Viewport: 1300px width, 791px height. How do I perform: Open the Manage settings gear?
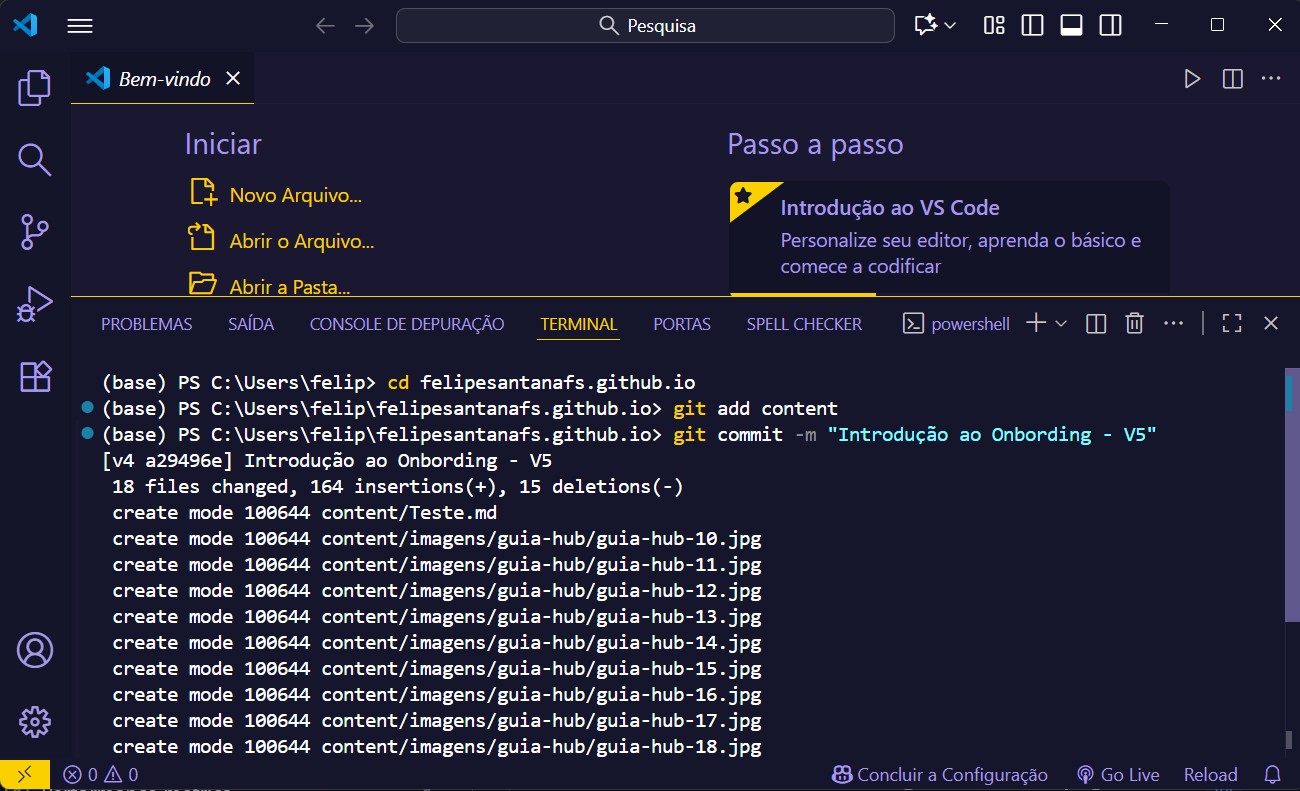click(x=34, y=721)
